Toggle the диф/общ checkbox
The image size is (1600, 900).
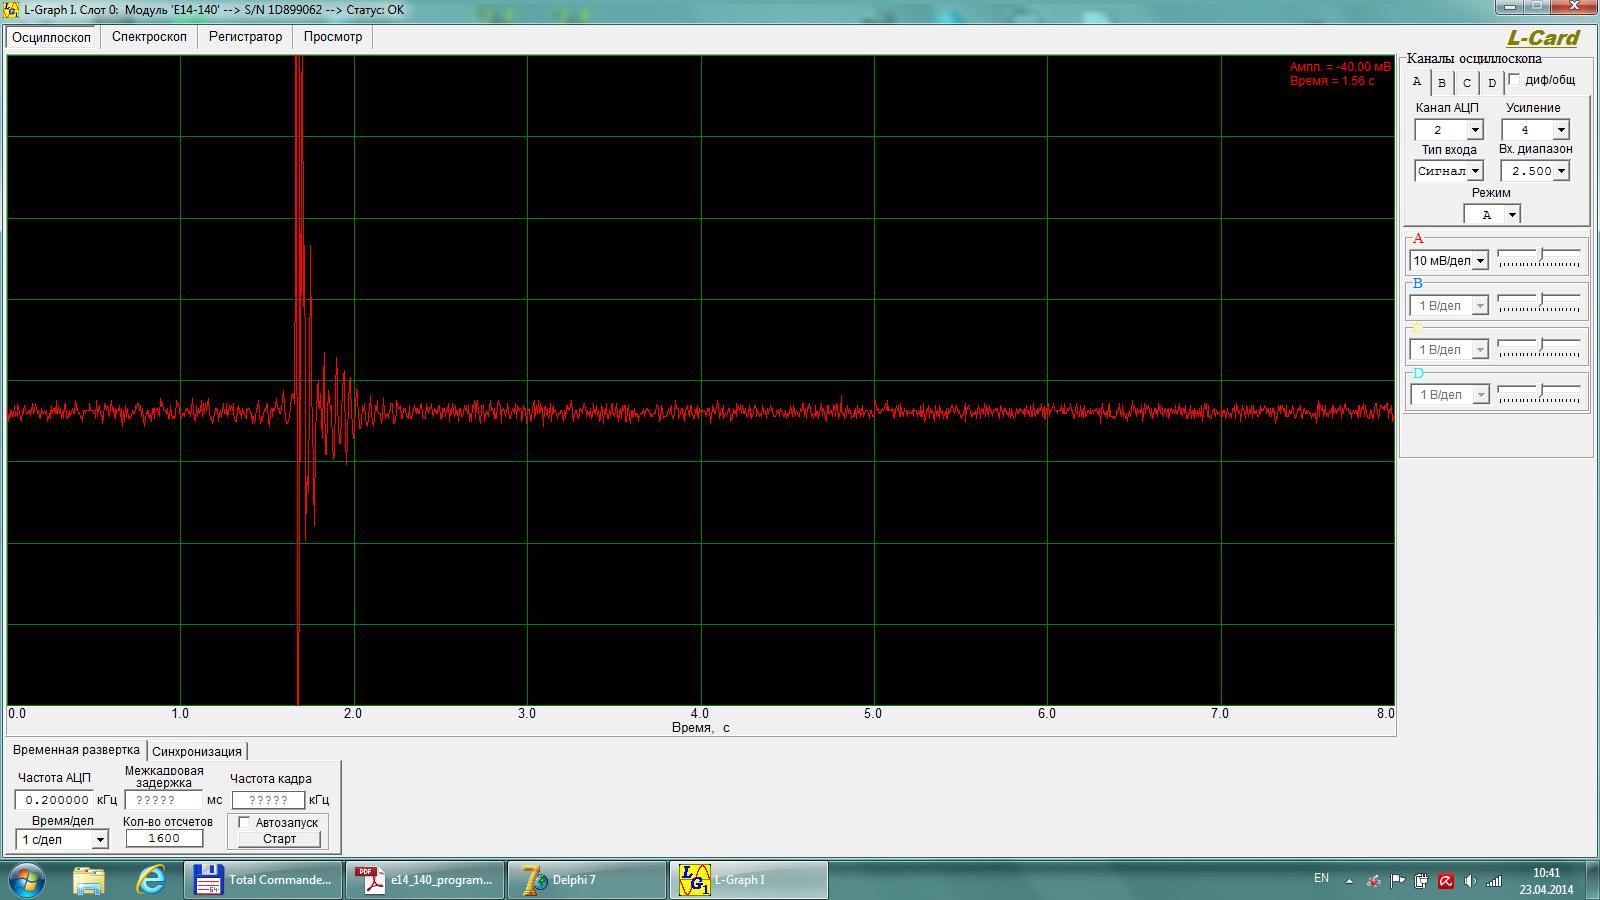point(1513,80)
